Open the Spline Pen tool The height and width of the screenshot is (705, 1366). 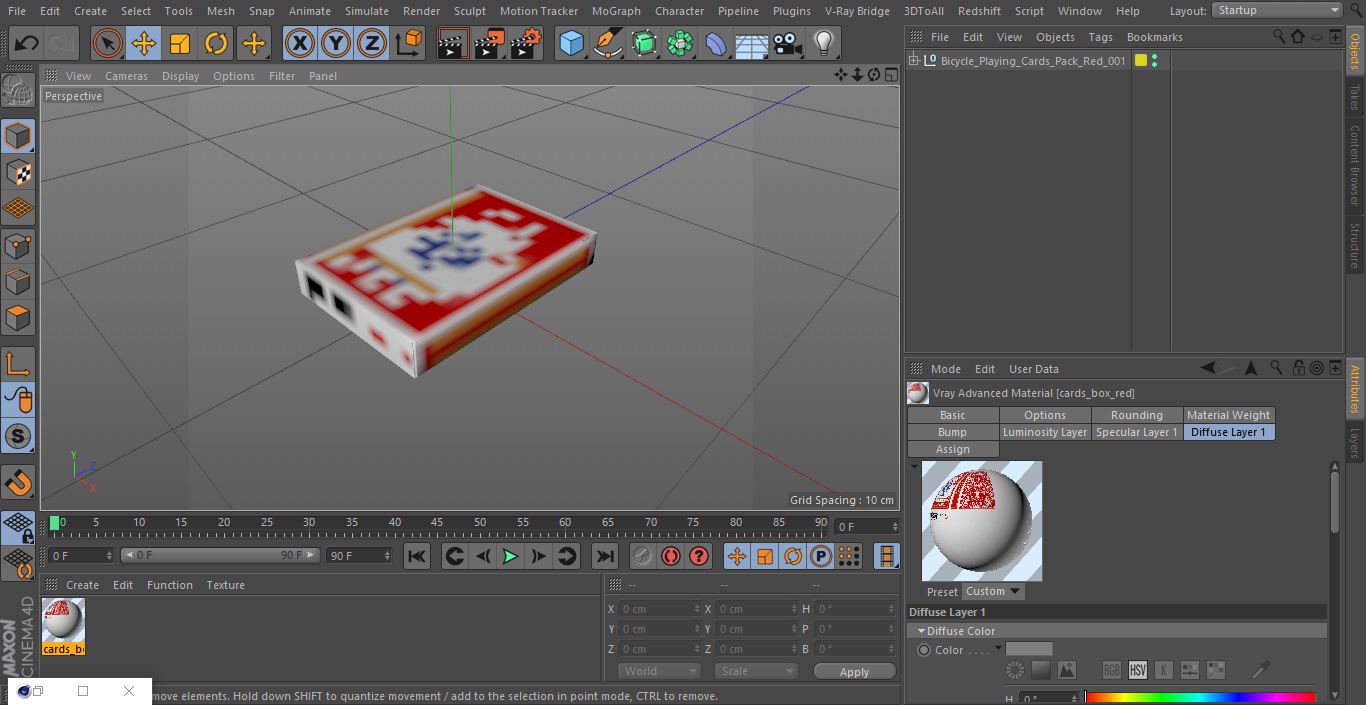point(607,44)
